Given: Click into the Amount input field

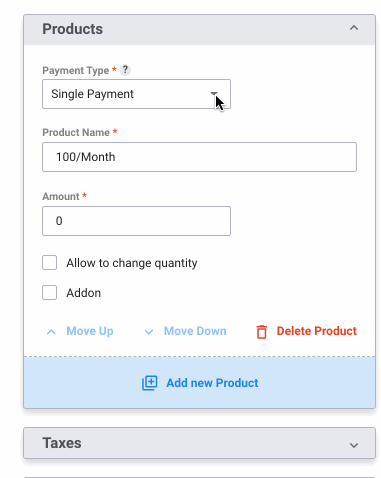Looking at the screenshot, I should click(136, 221).
